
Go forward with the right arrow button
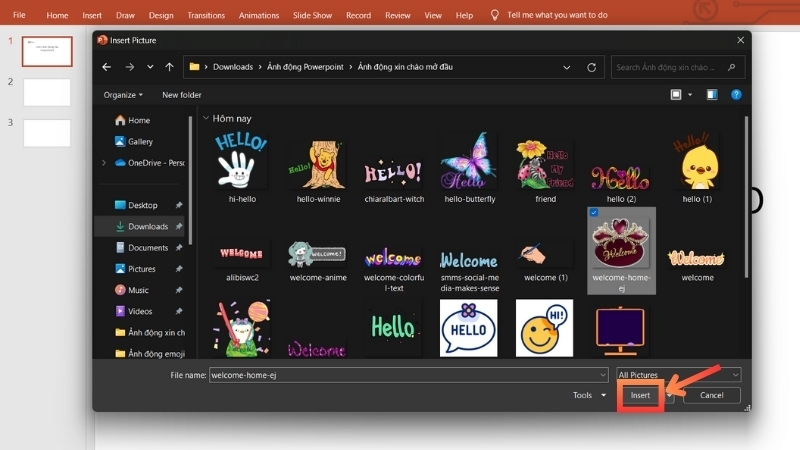point(130,67)
